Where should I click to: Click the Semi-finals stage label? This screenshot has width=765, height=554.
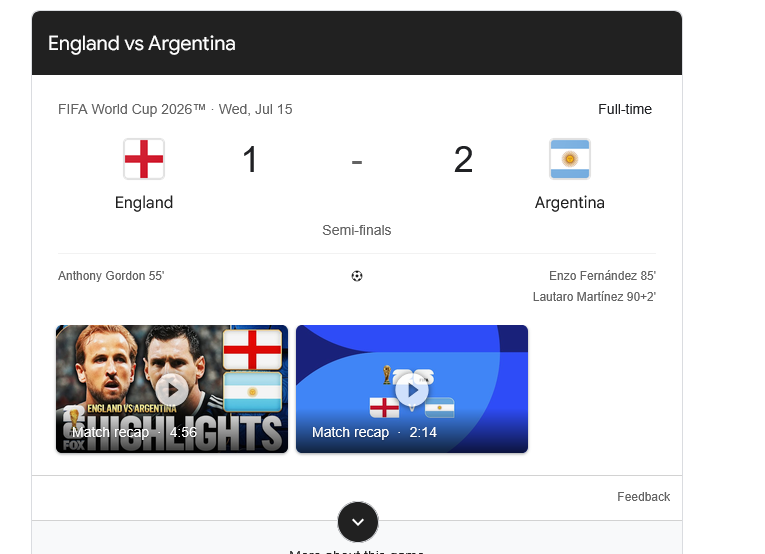click(x=357, y=230)
